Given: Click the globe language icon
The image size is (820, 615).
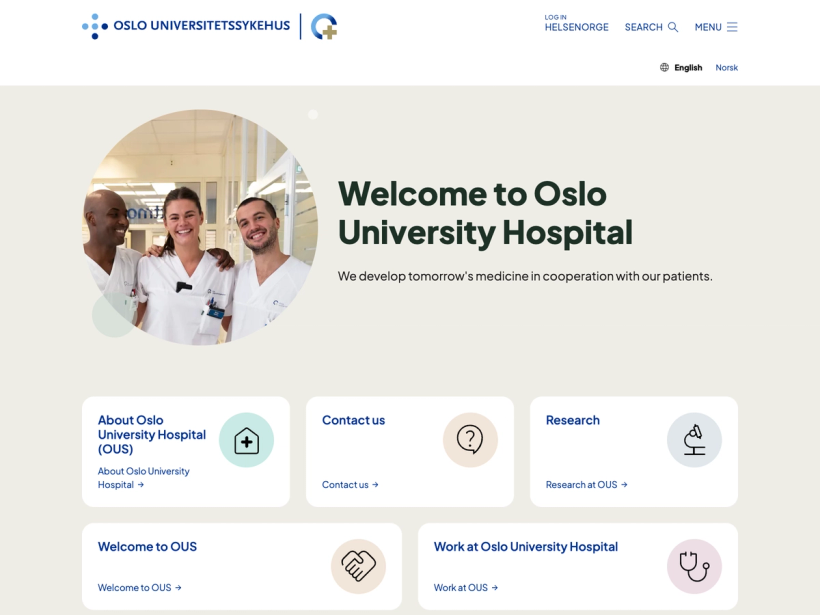Looking at the screenshot, I should click(x=664, y=67).
